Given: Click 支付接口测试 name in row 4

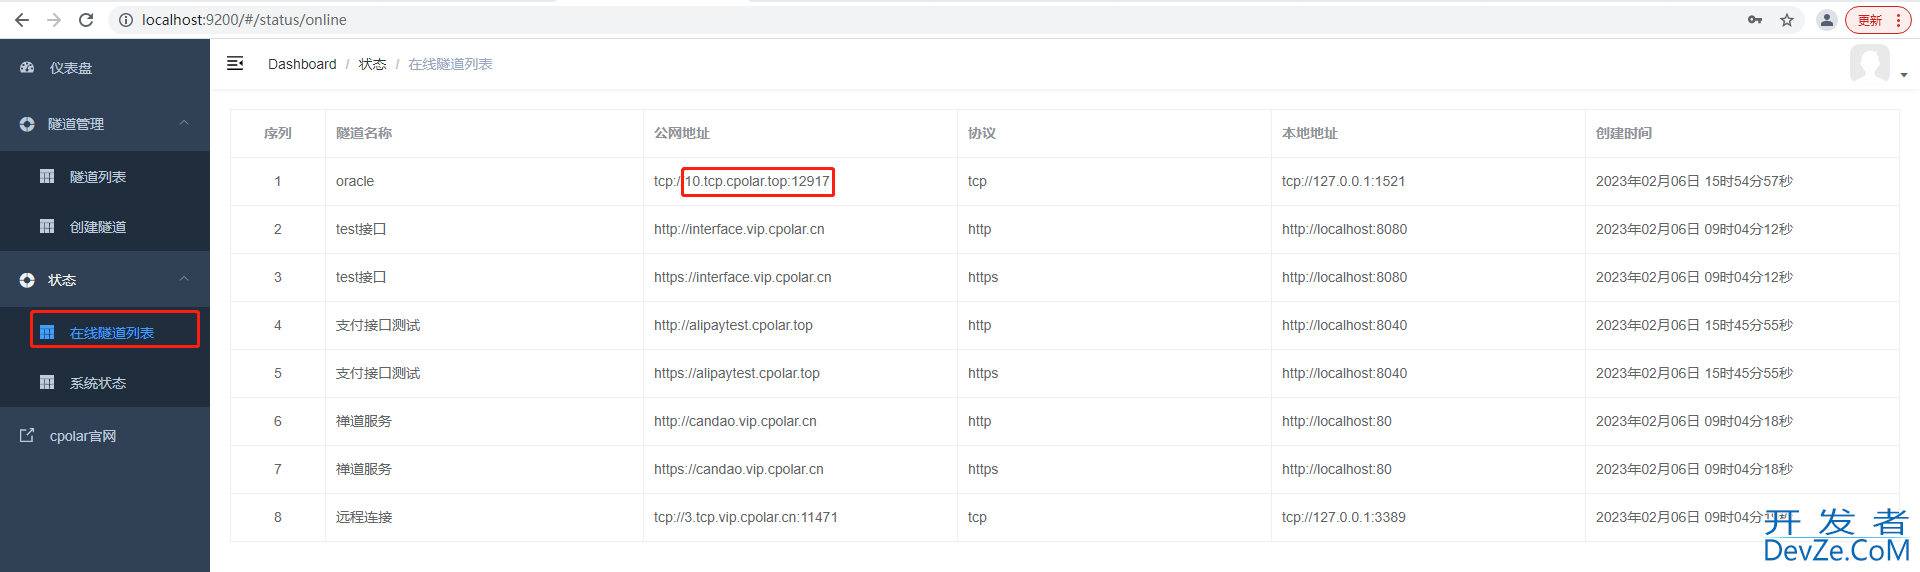Looking at the screenshot, I should (x=378, y=325).
